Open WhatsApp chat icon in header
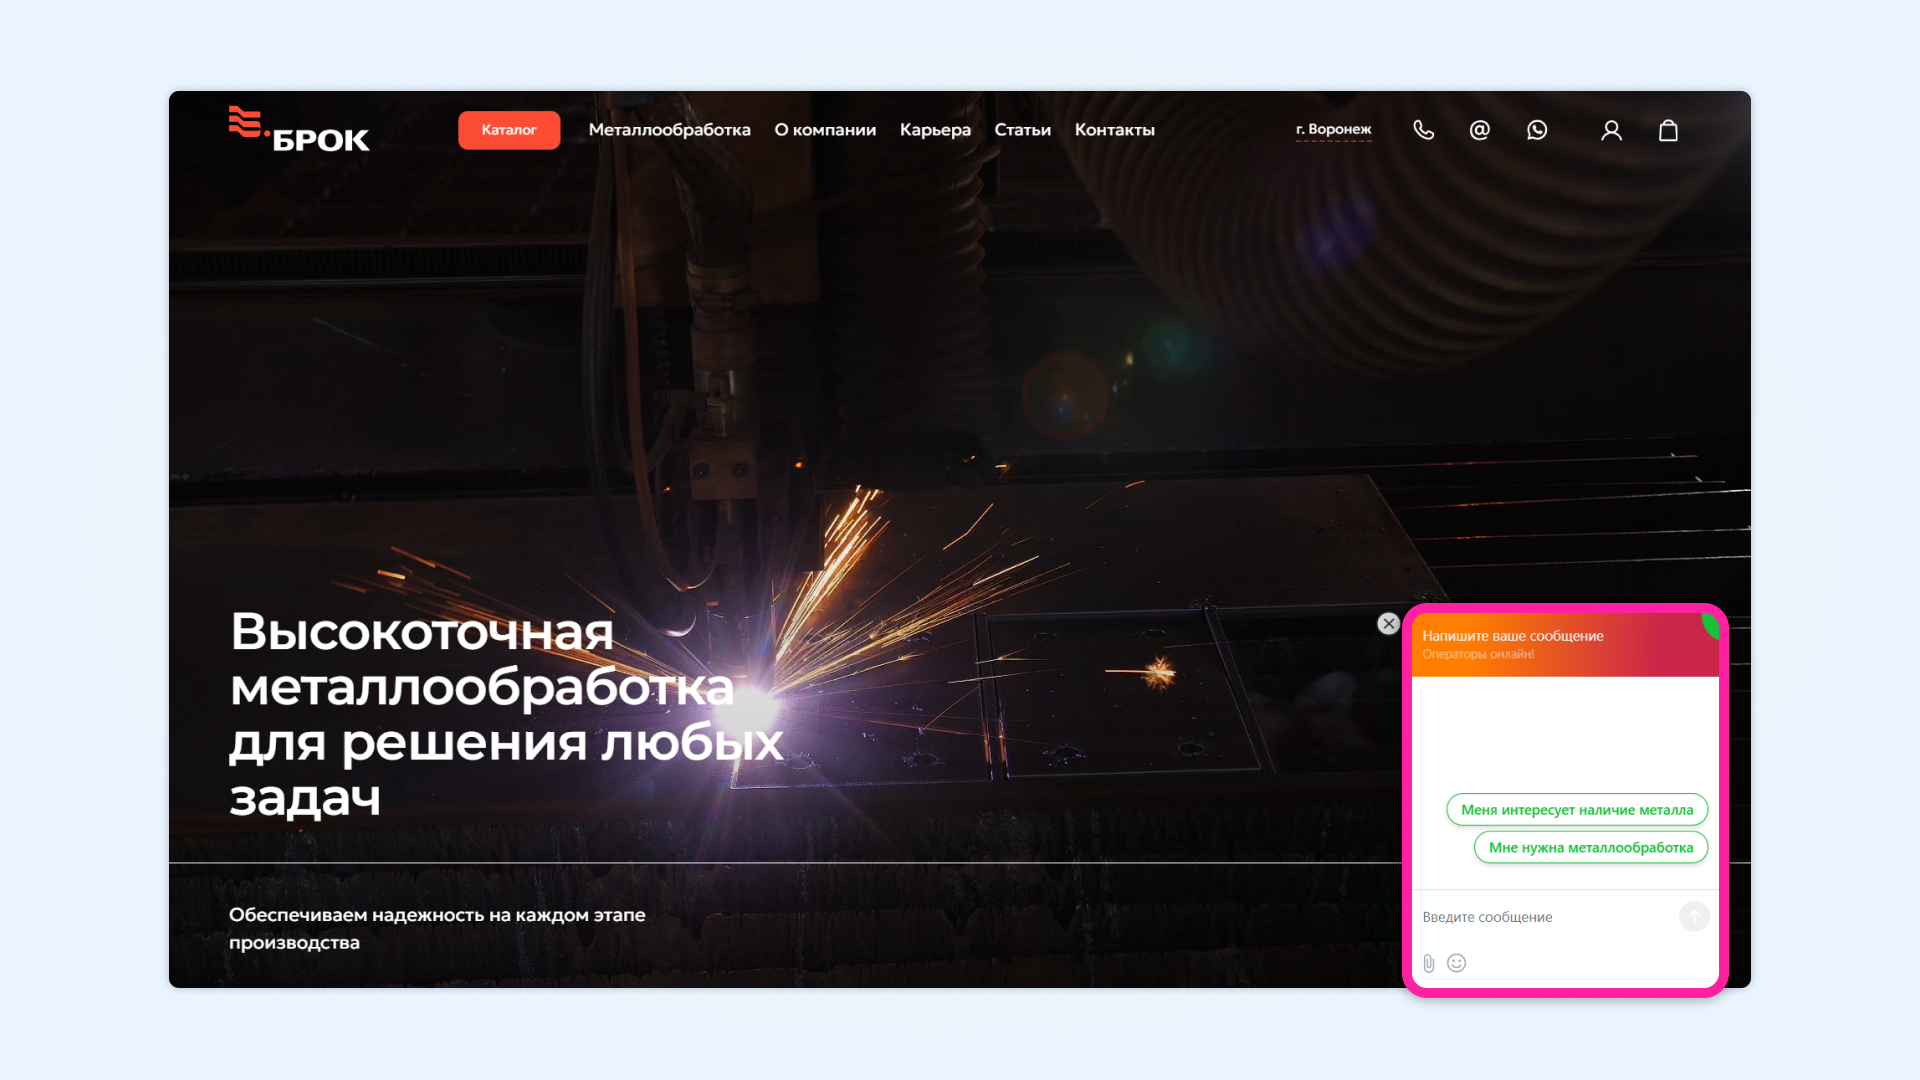This screenshot has height=1080, width=1920. (1537, 130)
